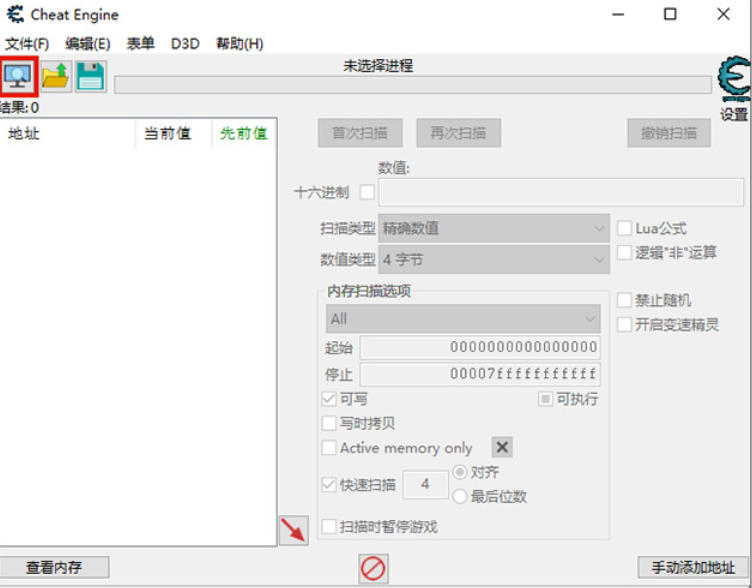Enable the 十六进制 hex checkbox
This screenshot has width=752, height=588.
click(x=367, y=192)
